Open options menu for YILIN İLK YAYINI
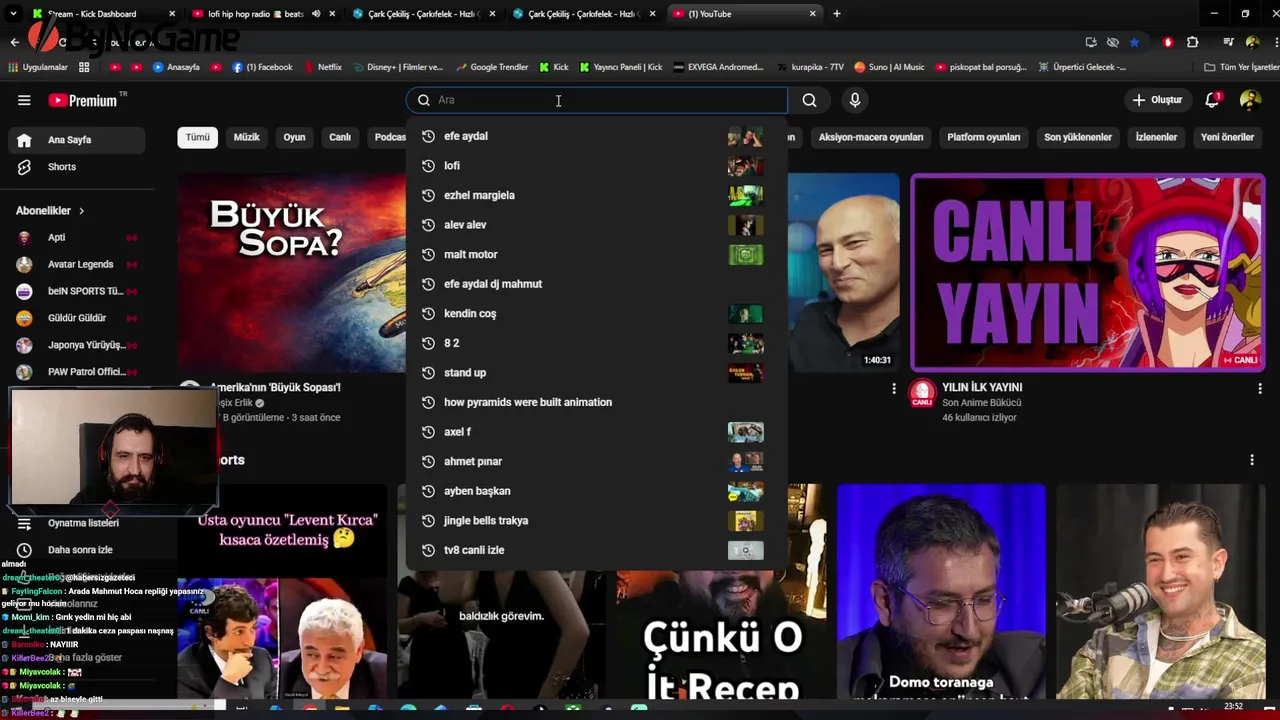The height and width of the screenshot is (720, 1280). [1260, 388]
